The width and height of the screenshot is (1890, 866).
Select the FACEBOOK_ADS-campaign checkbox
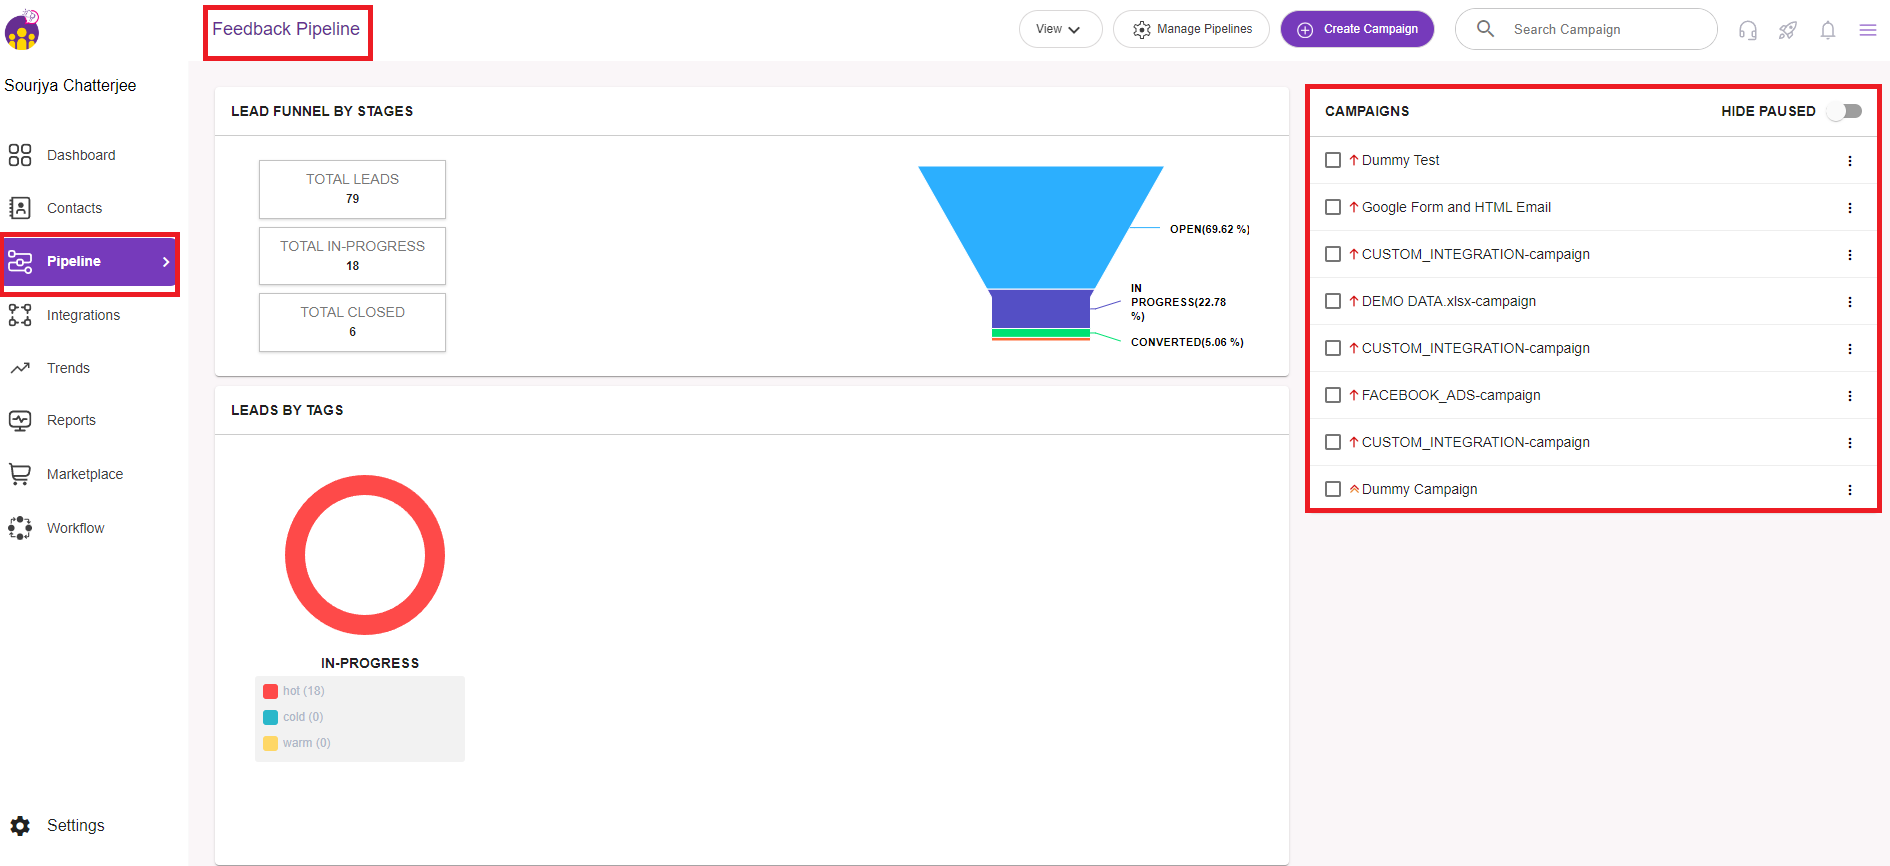pos(1332,395)
